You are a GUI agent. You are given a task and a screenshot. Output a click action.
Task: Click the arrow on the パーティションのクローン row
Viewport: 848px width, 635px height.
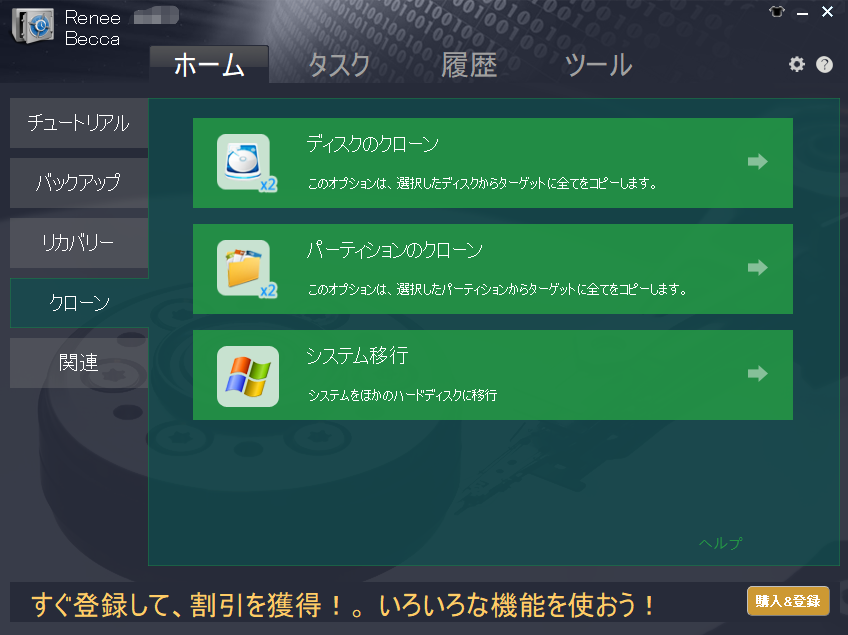tap(758, 268)
